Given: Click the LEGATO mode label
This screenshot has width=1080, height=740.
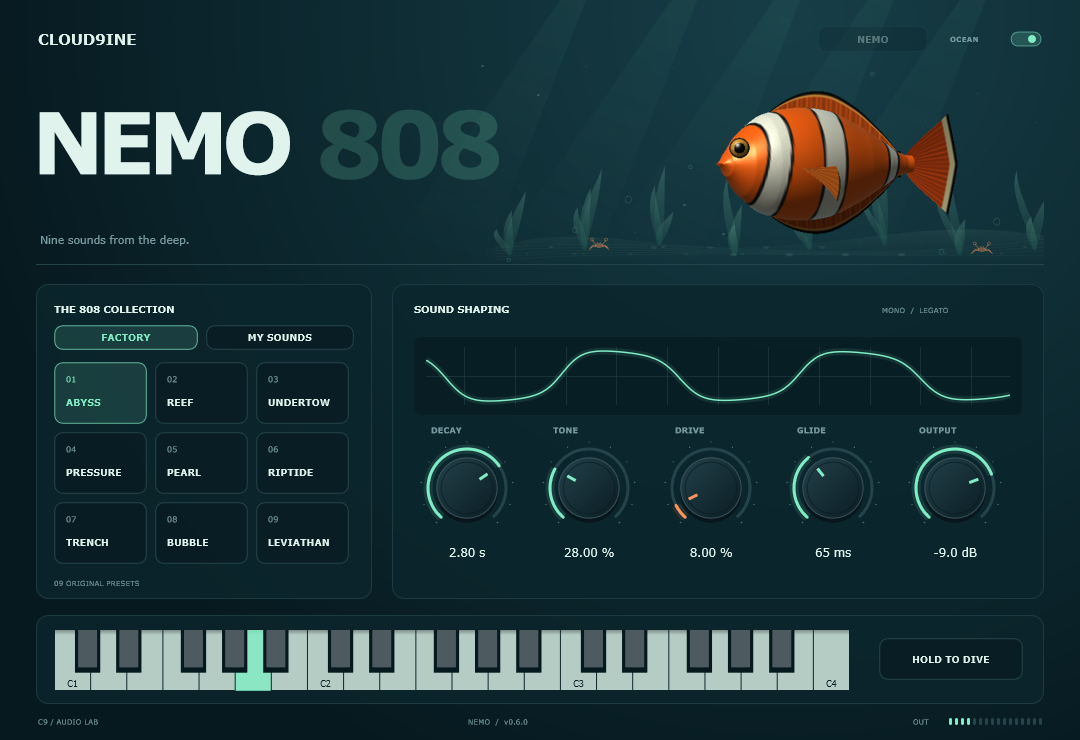Looking at the screenshot, I should [934, 311].
